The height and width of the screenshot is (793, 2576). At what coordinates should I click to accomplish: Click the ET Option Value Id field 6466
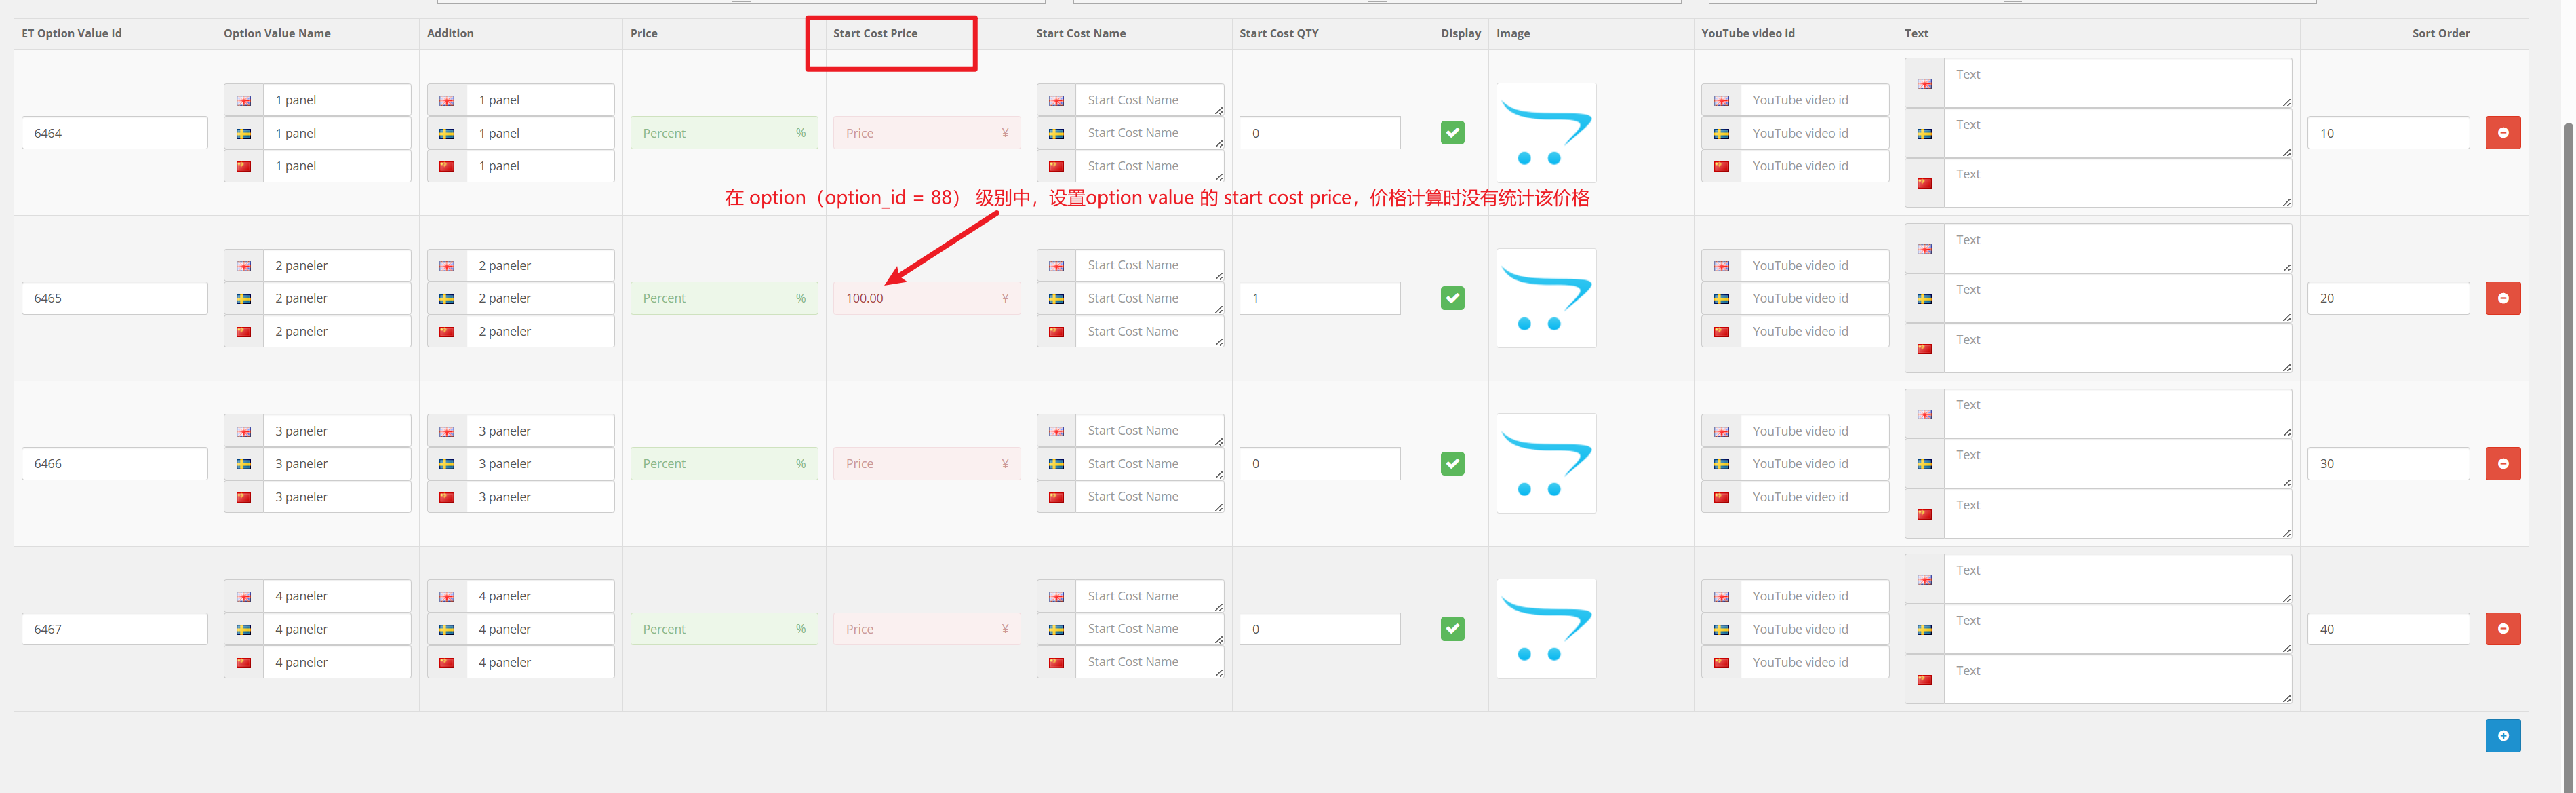pos(114,464)
